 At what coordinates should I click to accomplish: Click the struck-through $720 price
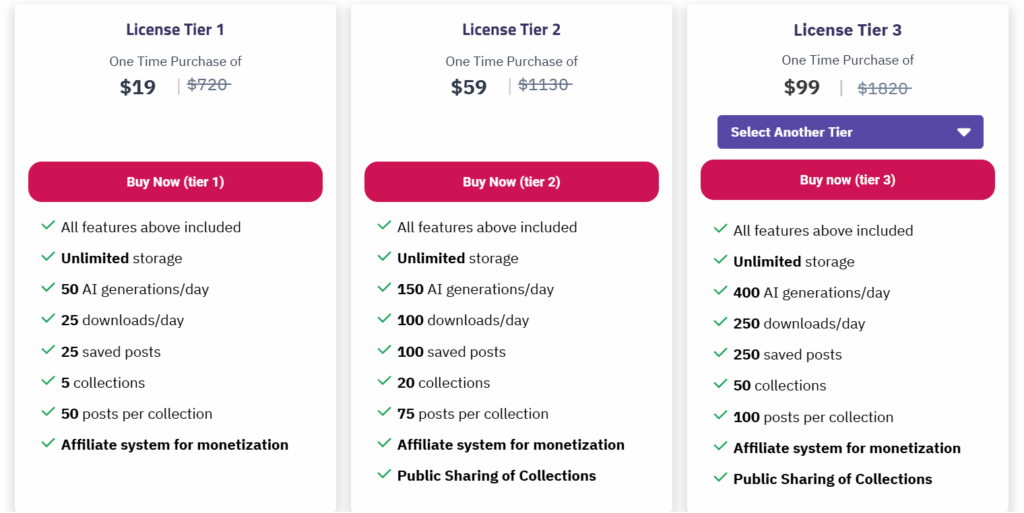(209, 85)
